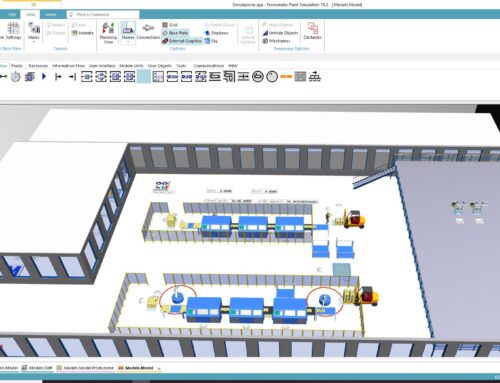Switch to the Edit ribbon tab

tap(12, 14)
